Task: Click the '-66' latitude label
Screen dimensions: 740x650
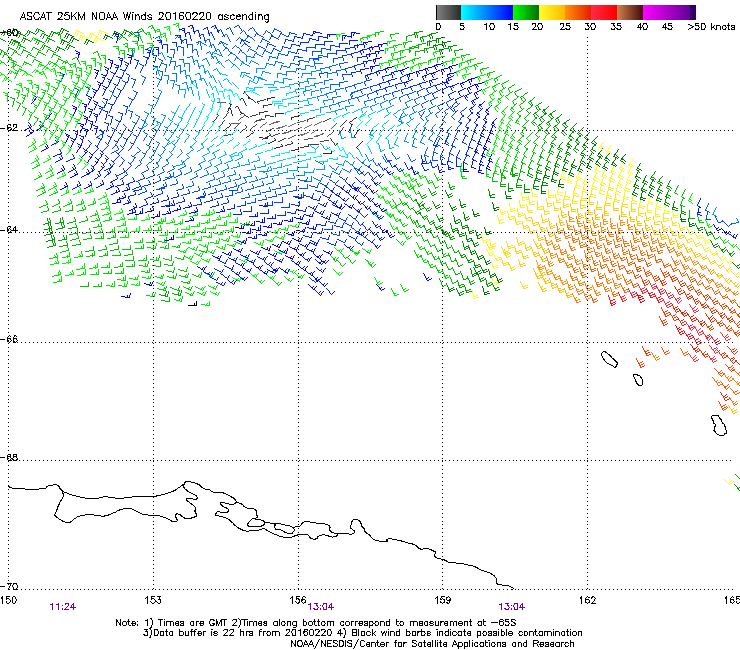Action: click(9, 339)
